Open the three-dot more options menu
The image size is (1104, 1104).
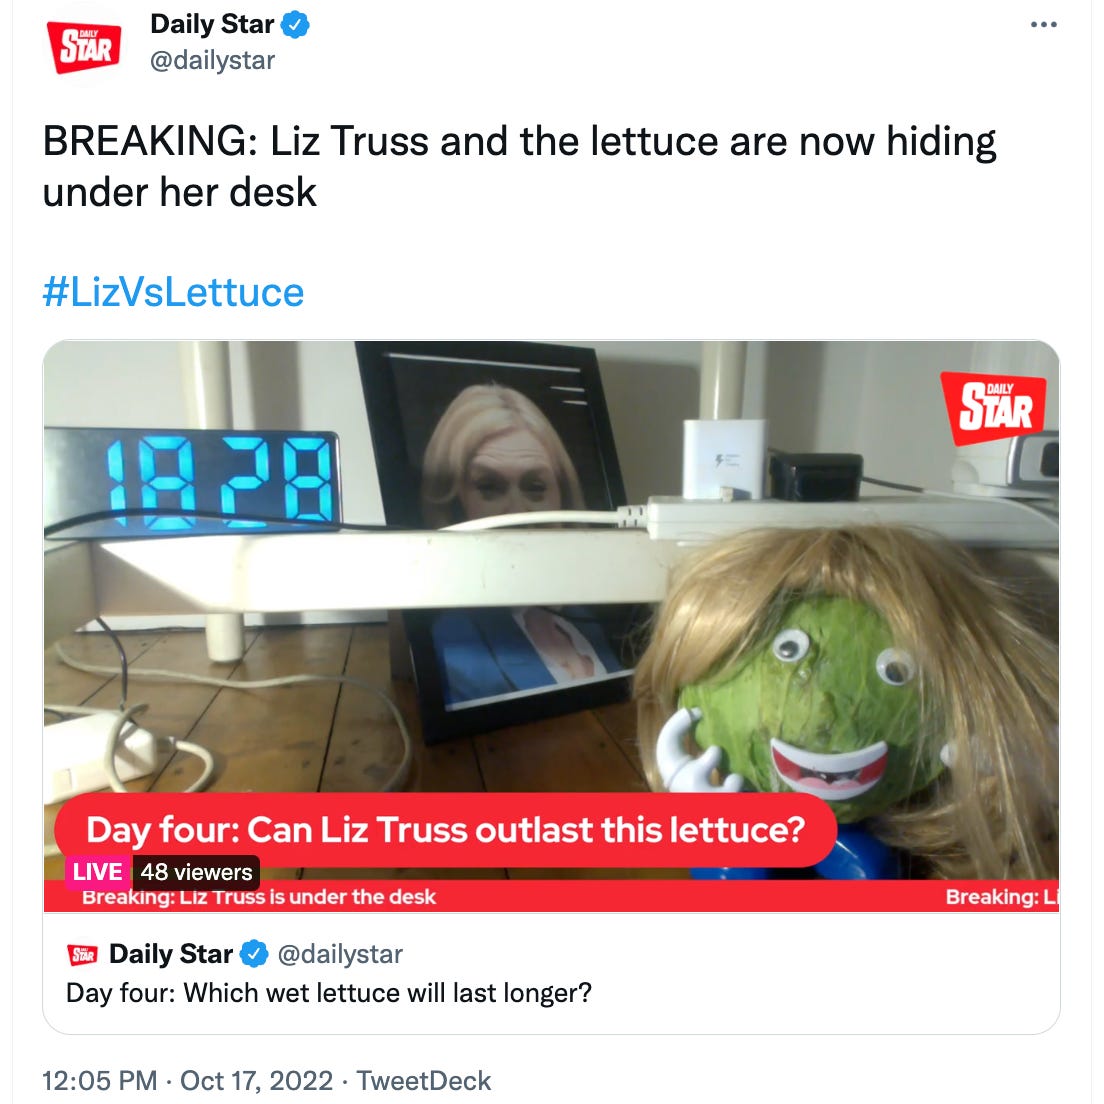[x=1043, y=25]
